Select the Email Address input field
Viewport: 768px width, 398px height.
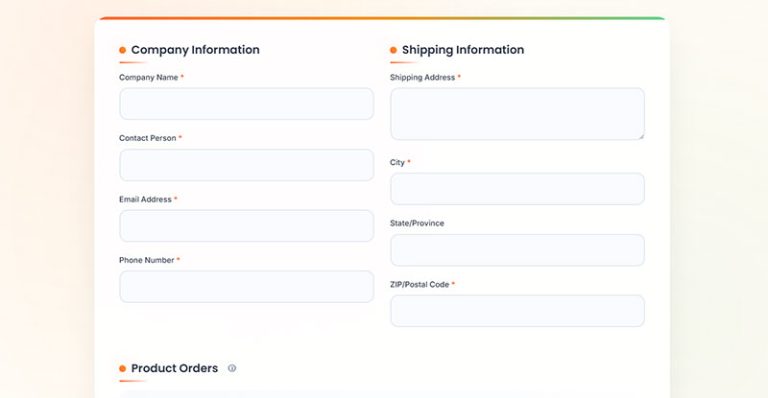click(246, 226)
